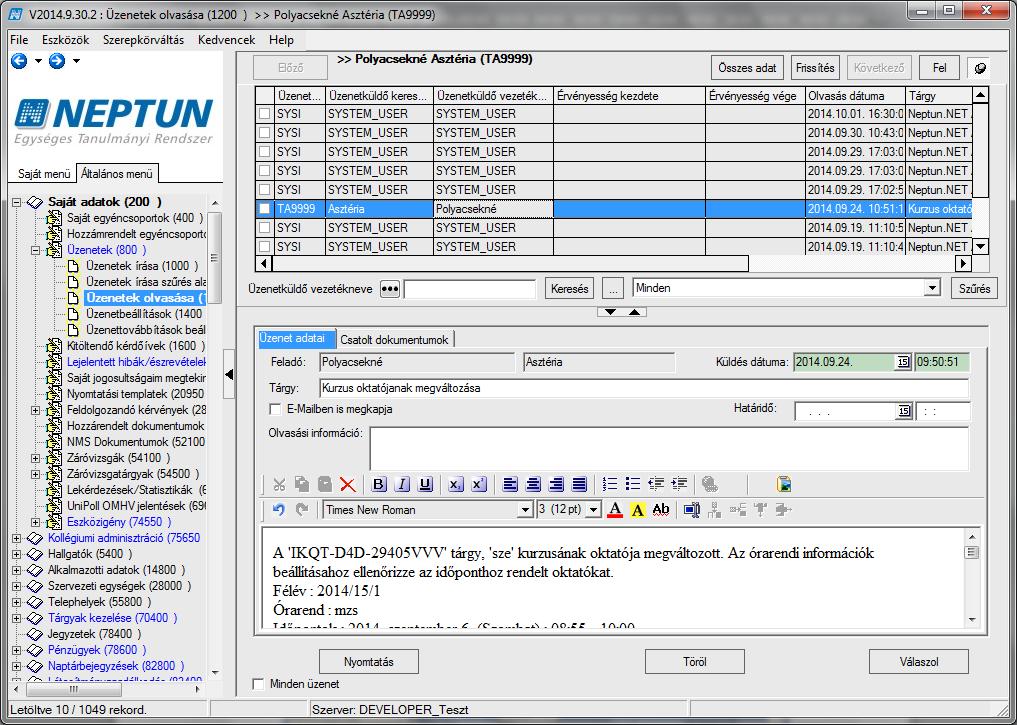Click the Szűrés button
This screenshot has height=725, width=1017.
[x=974, y=289]
